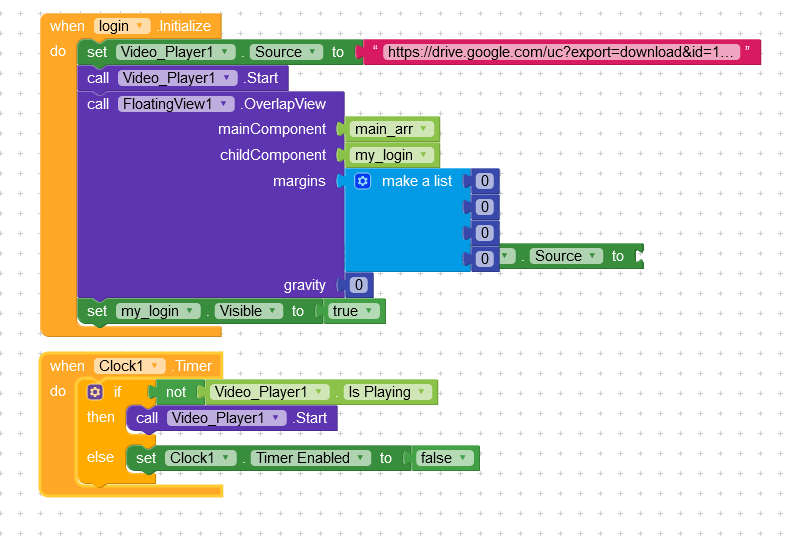The height and width of the screenshot is (540, 797).
Task: Edit second margin value 0 in list
Action: [484, 207]
